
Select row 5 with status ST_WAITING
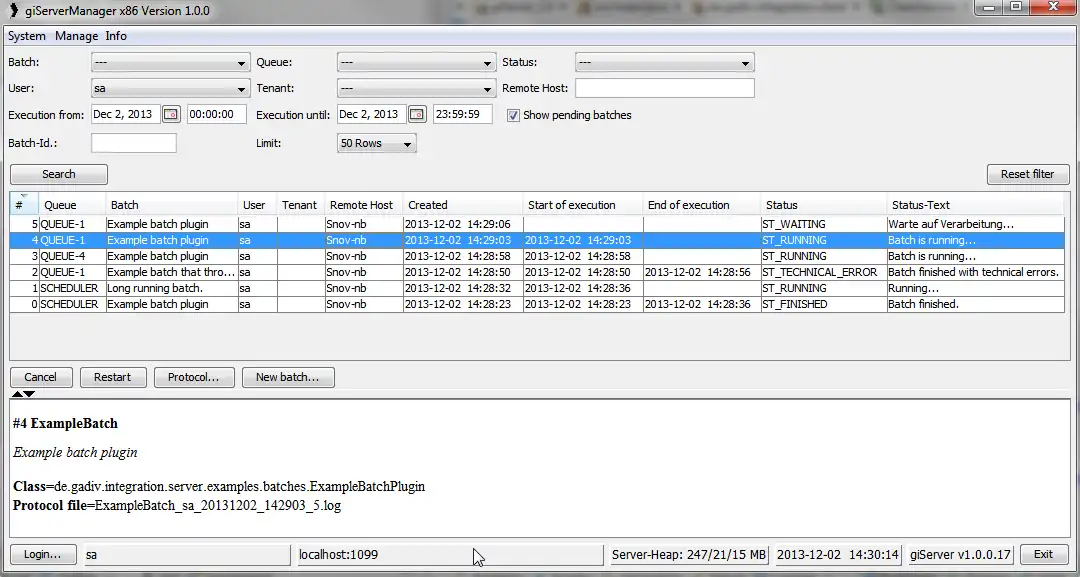click(537, 224)
